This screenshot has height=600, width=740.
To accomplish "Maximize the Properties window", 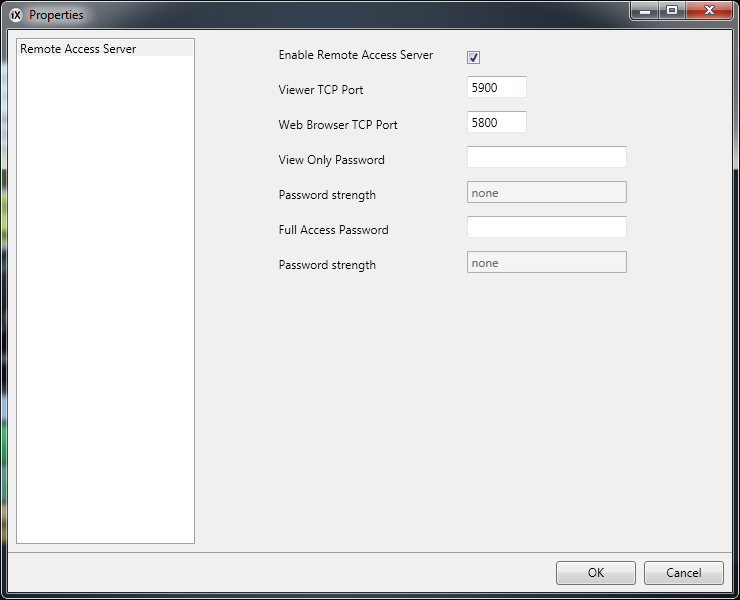I will pos(672,10).
